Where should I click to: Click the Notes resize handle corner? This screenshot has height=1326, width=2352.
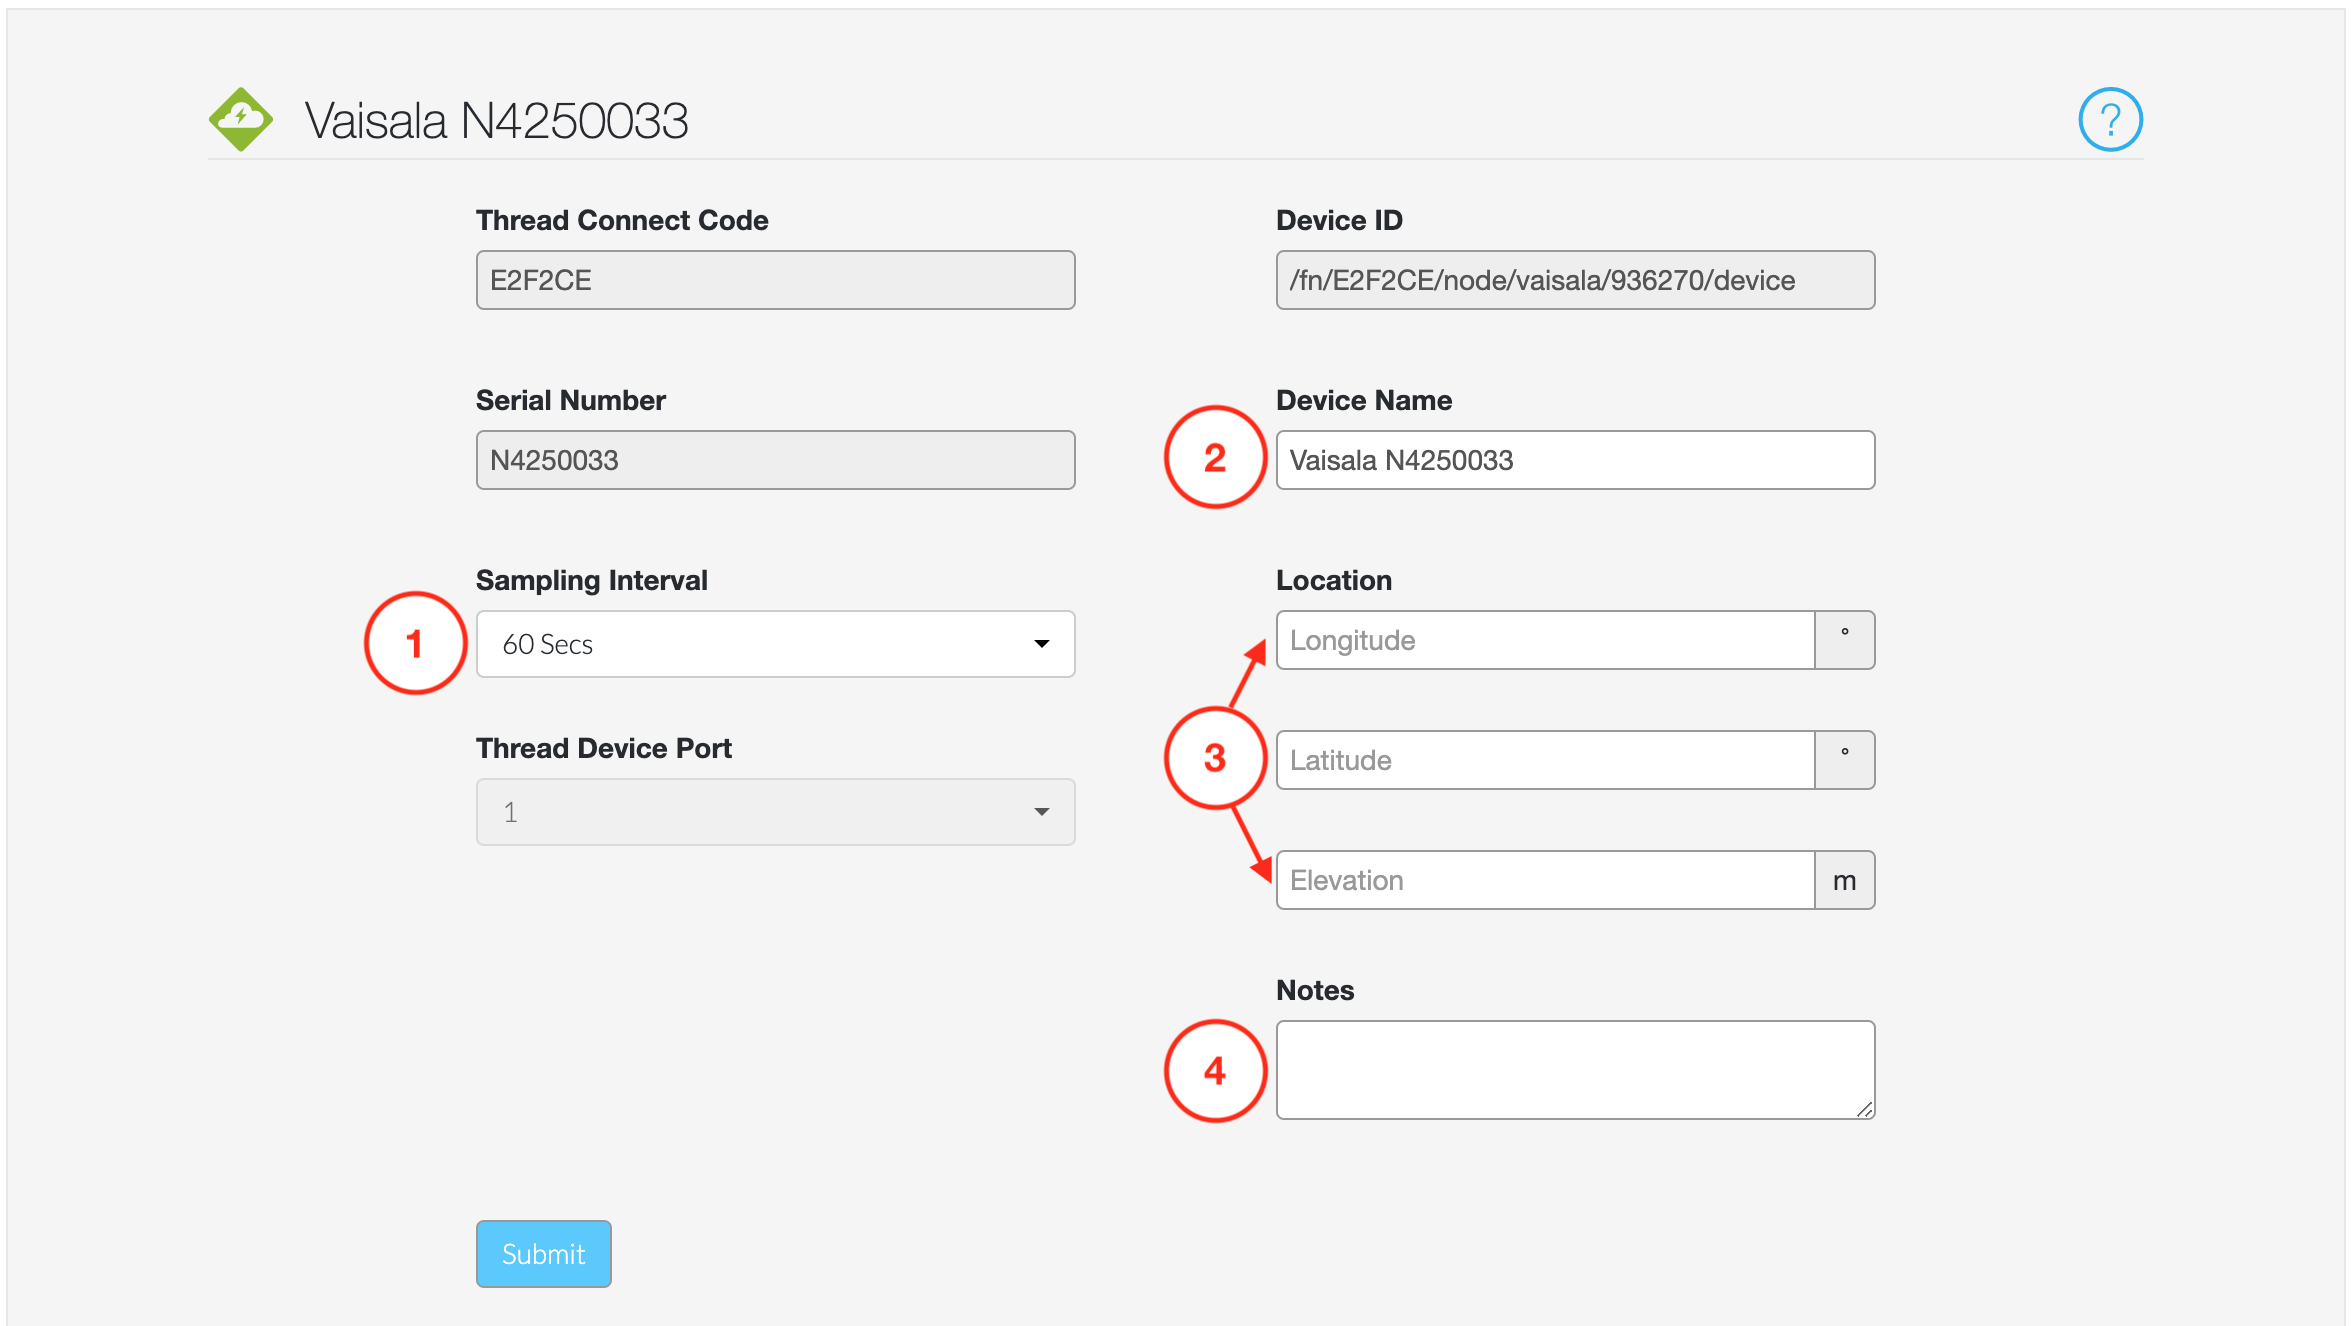tap(1865, 1109)
